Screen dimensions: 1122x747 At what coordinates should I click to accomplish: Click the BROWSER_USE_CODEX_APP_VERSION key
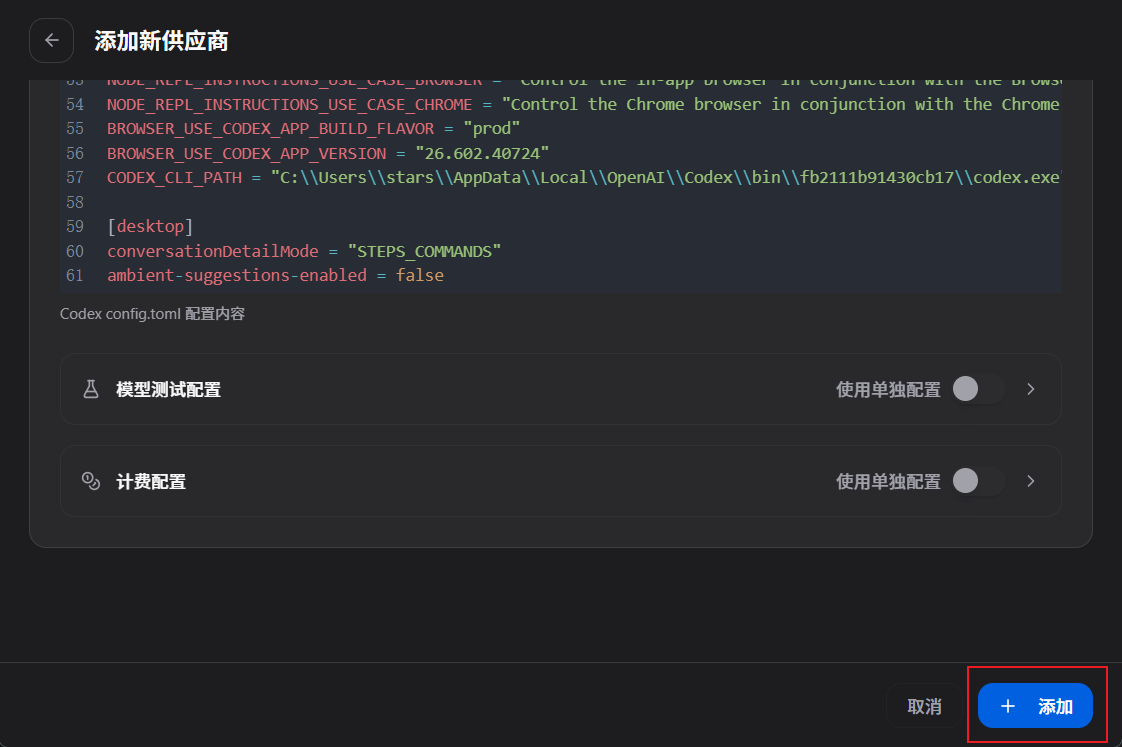pos(246,153)
